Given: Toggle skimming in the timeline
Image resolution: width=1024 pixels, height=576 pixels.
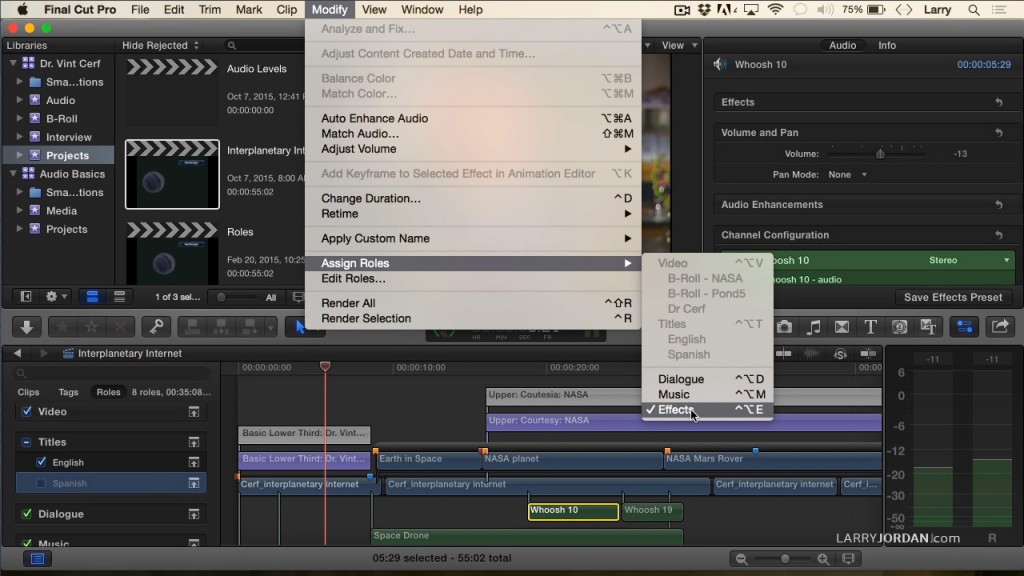Looking at the screenshot, I should pos(784,353).
